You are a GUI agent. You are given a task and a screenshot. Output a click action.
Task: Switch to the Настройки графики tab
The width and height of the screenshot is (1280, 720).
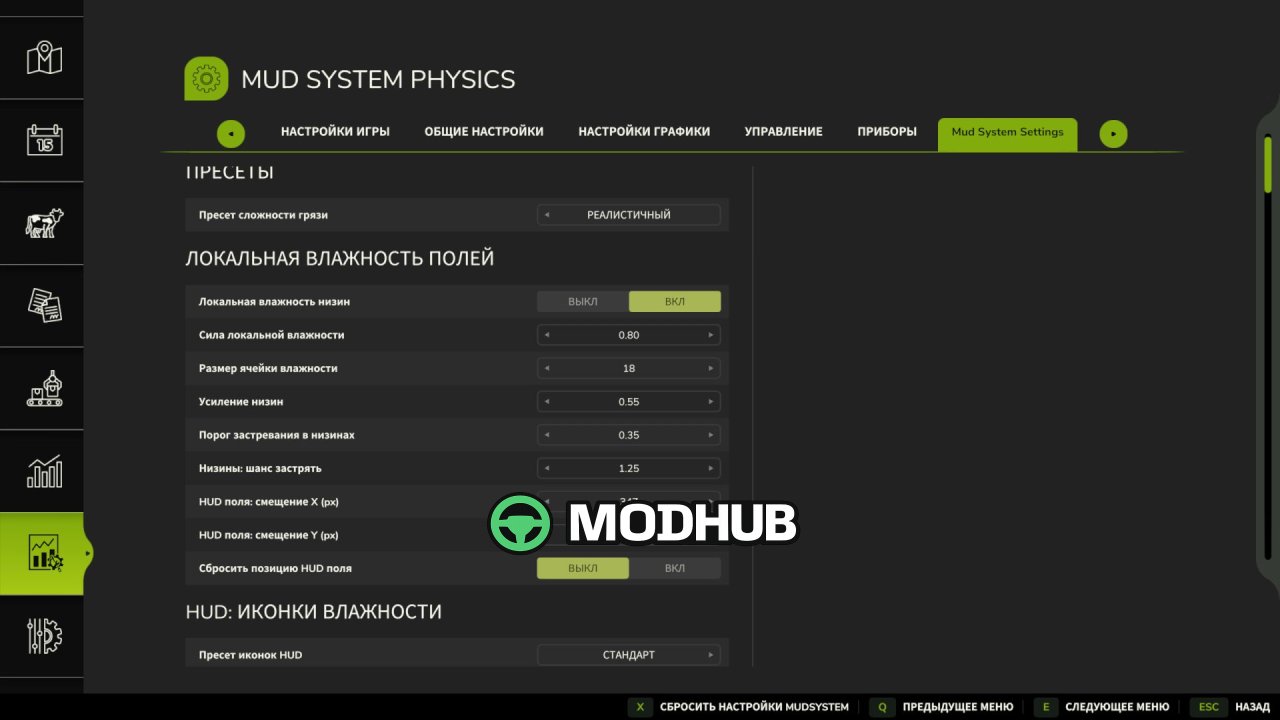coord(644,132)
